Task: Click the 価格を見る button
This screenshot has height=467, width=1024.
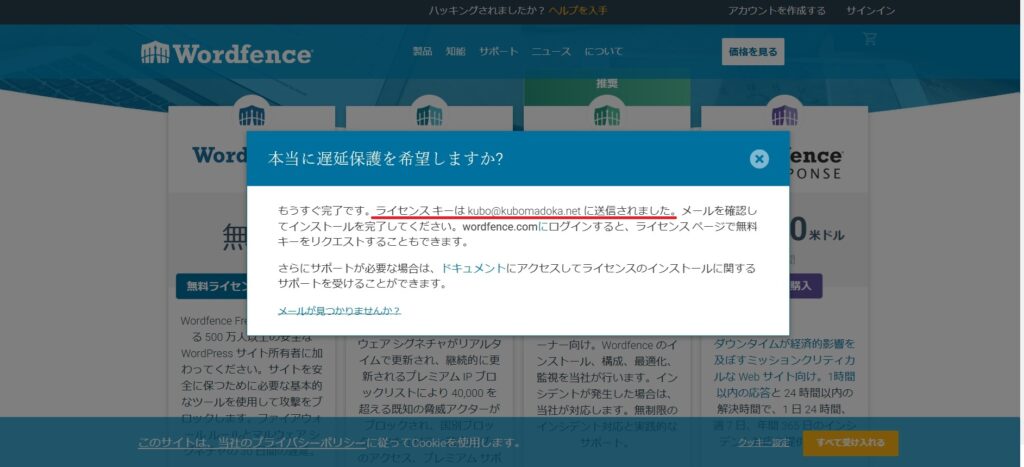Action: pyautogui.click(x=753, y=52)
